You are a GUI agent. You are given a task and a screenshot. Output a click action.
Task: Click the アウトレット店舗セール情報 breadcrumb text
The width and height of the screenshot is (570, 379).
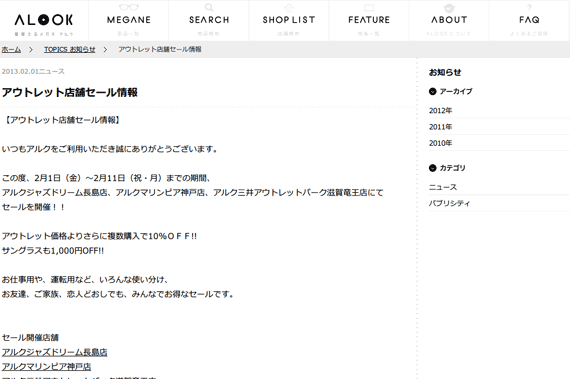[160, 49]
